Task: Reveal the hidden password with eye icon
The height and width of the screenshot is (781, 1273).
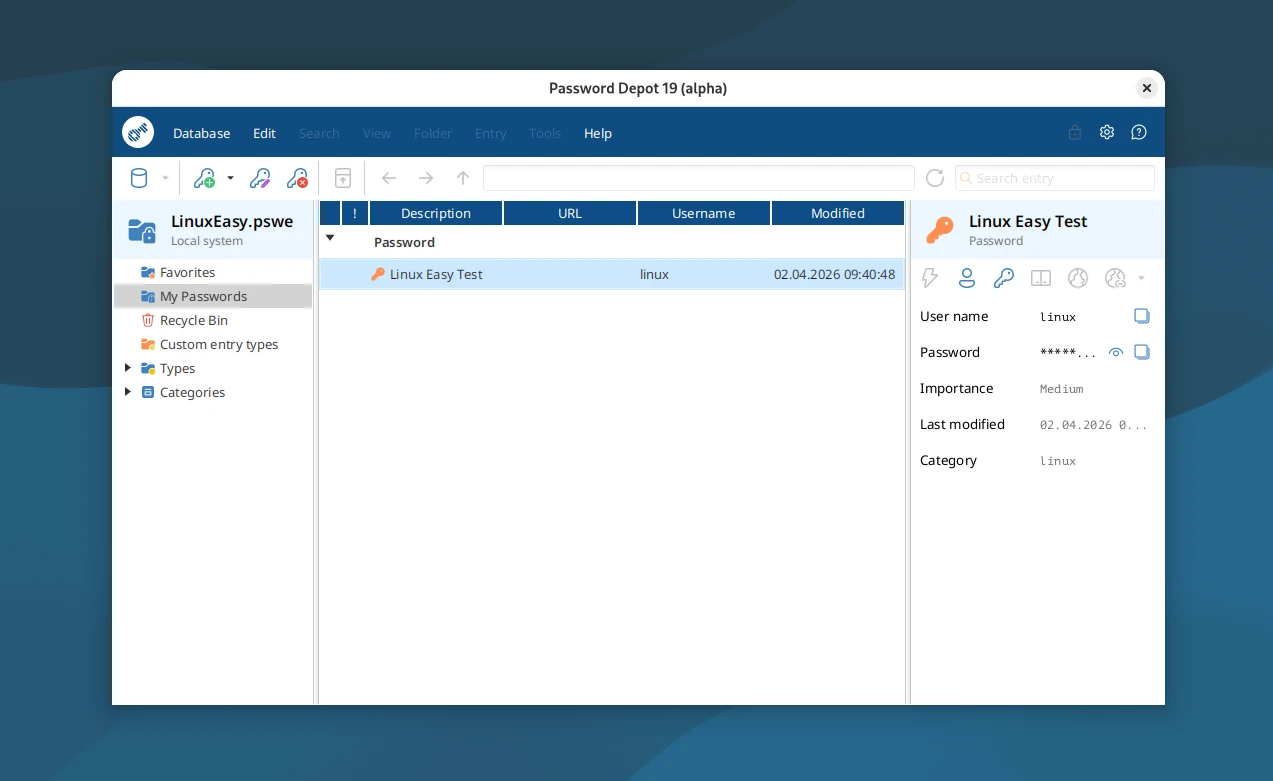Action: coord(1116,352)
